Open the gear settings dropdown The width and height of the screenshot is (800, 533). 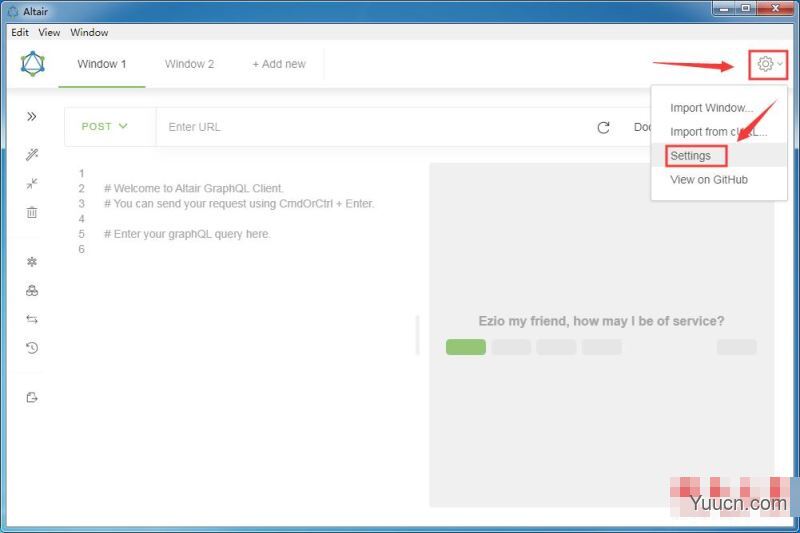tap(768, 64)
